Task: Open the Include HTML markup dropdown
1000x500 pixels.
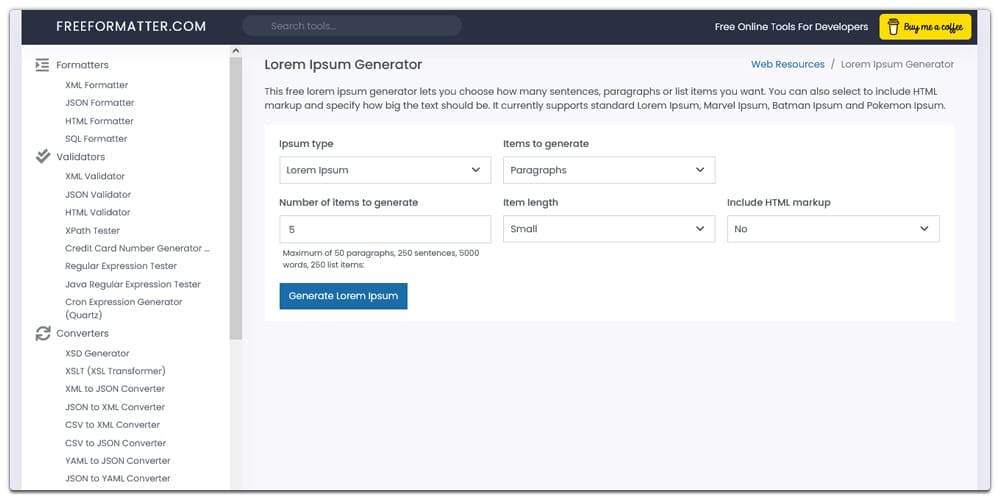Action: tap(833, 229)
